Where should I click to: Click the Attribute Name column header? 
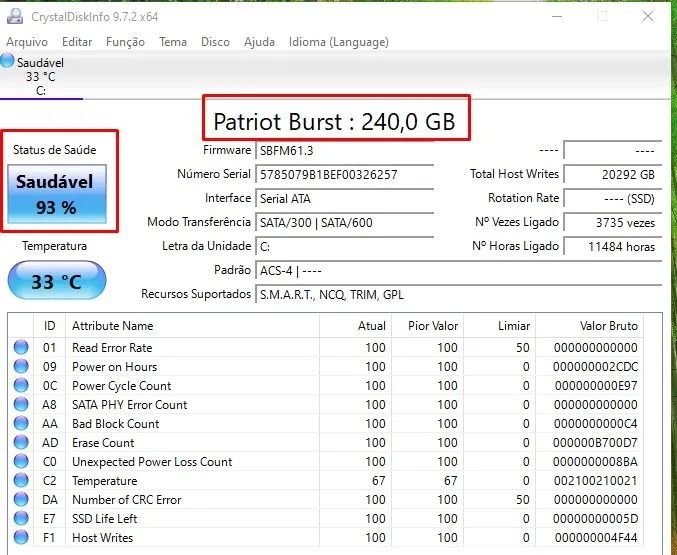point(113,326)
